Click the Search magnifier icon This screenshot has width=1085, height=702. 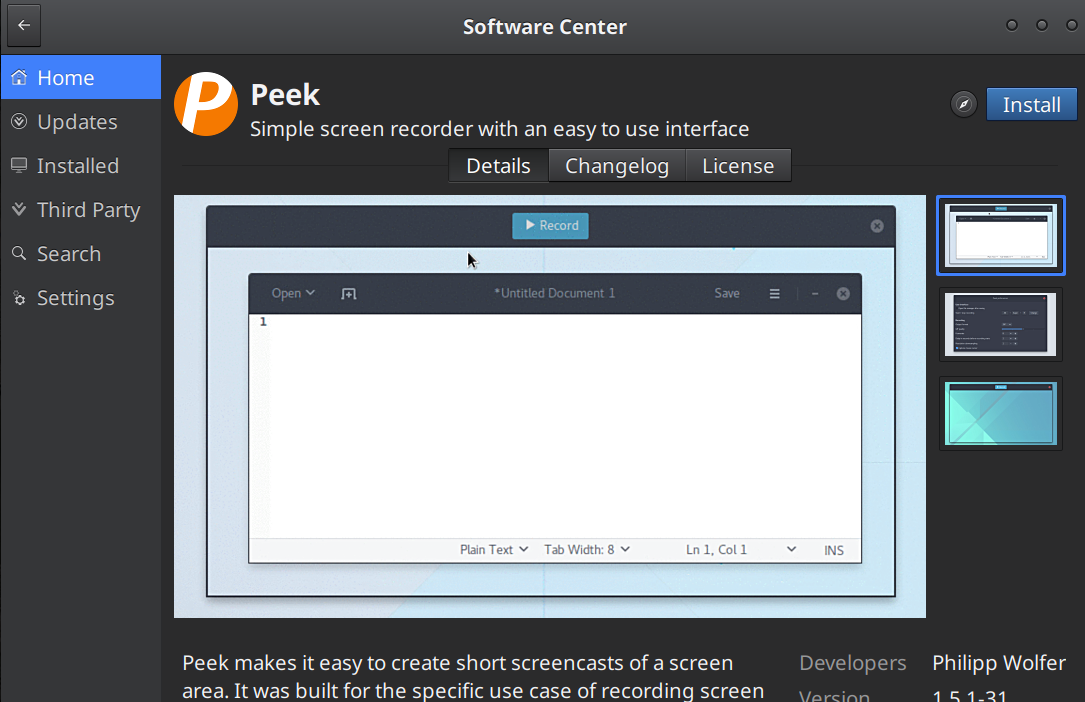pos(19,253)
